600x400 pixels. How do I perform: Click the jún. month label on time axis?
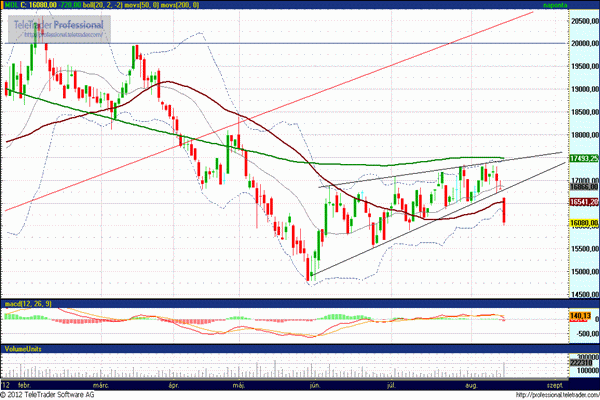[x=315, y=385]
